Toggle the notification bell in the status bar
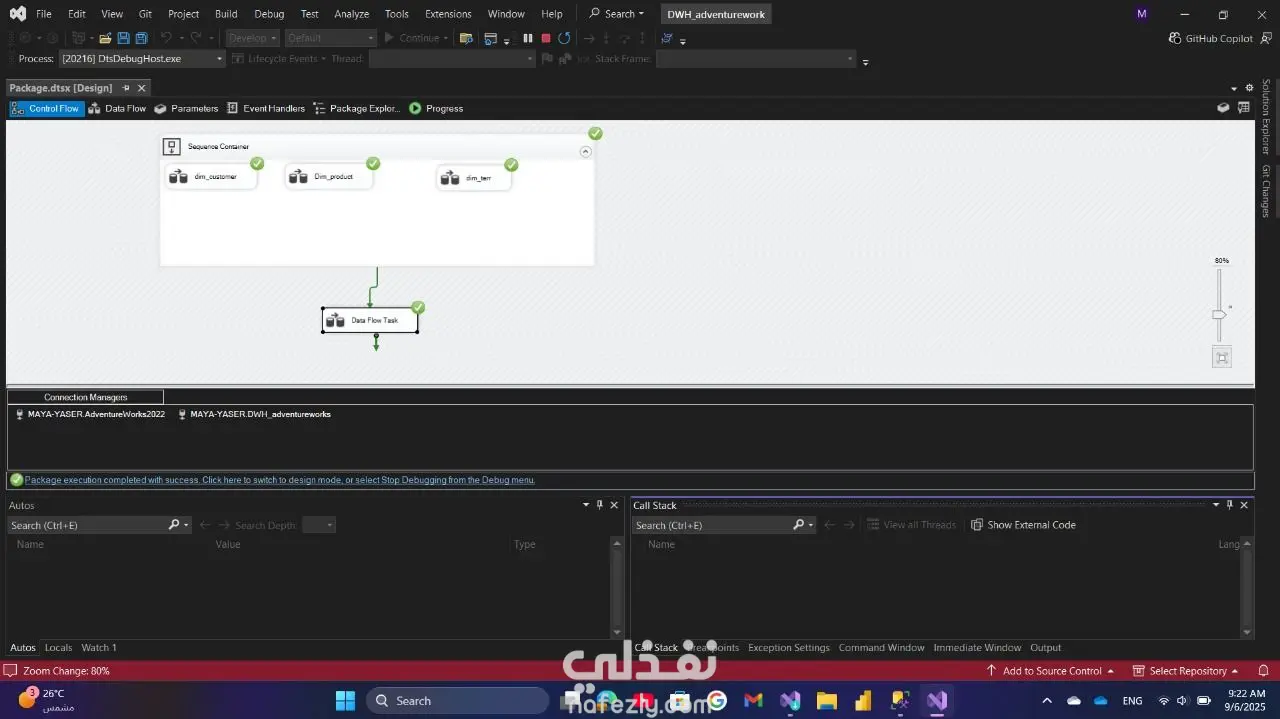This screenshot has width=1280, height=719. (1262, 670)
